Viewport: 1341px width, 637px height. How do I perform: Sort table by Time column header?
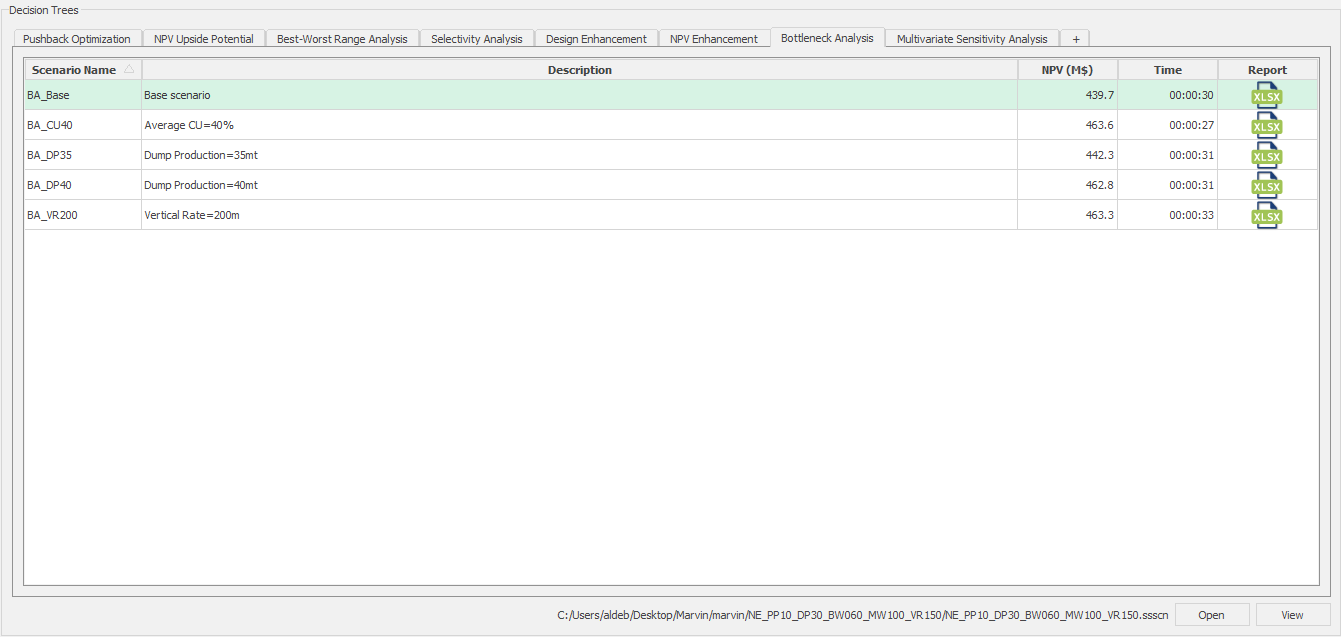[1167, 70]
